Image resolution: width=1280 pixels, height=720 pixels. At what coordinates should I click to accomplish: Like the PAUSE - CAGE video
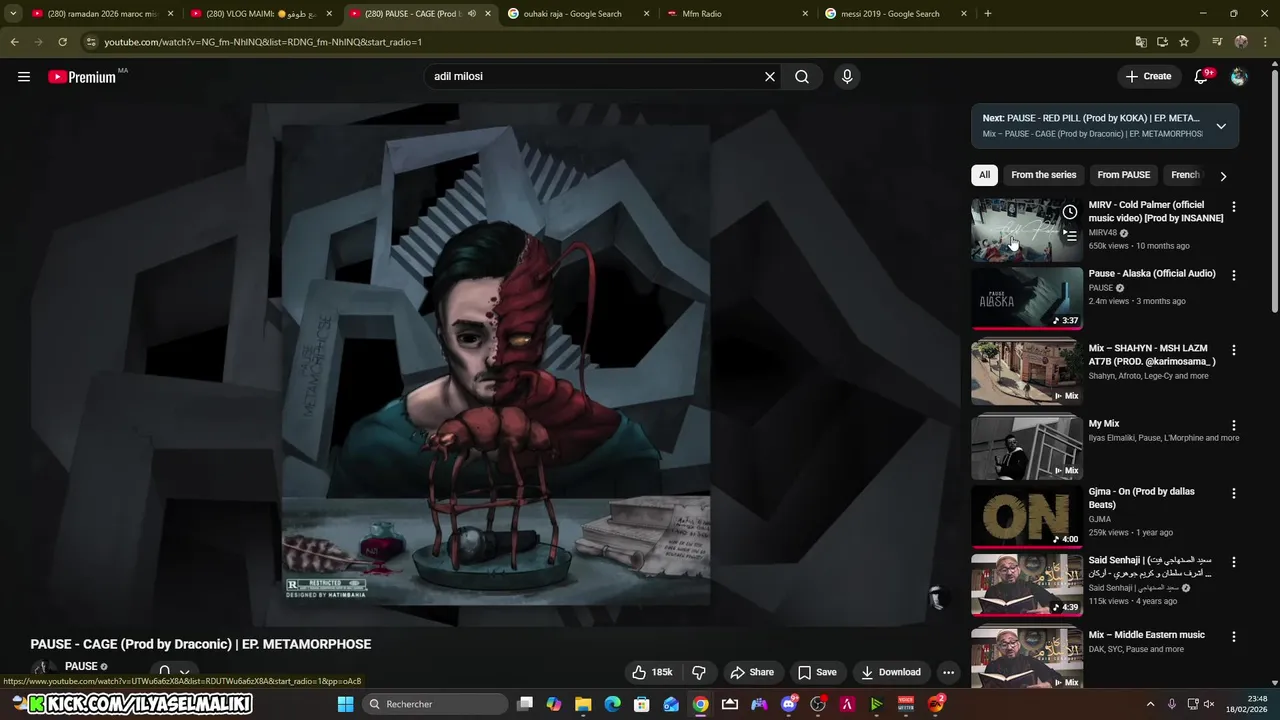point(652,672)
